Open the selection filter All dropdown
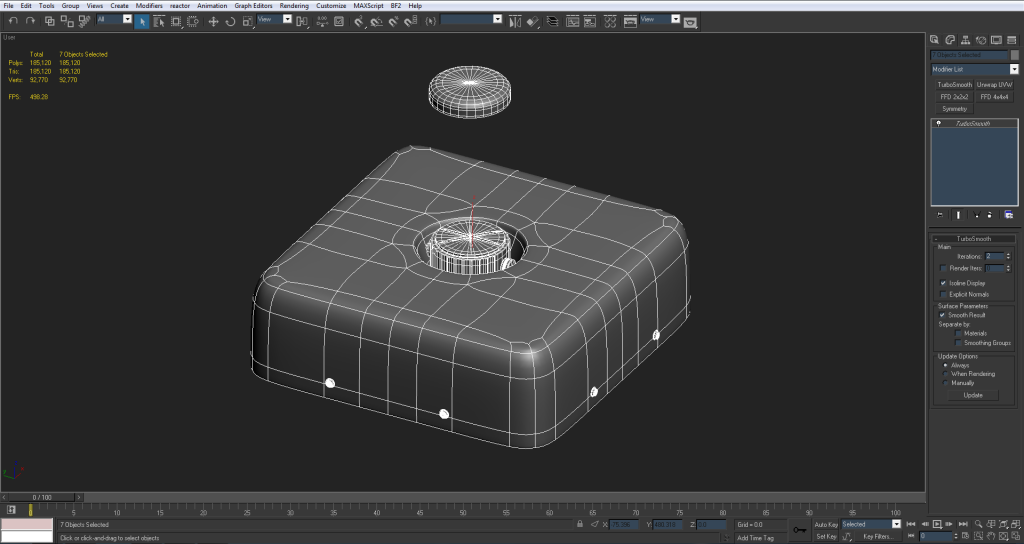The height and width of the screenshot is (544, 1024). [127, 19]
